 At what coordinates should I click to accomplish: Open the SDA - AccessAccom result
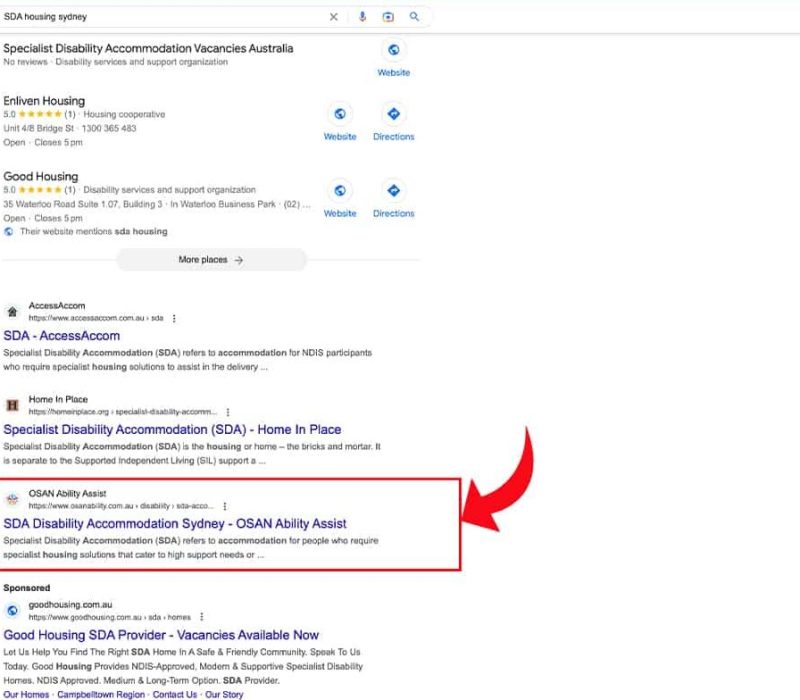click(62, 336)
